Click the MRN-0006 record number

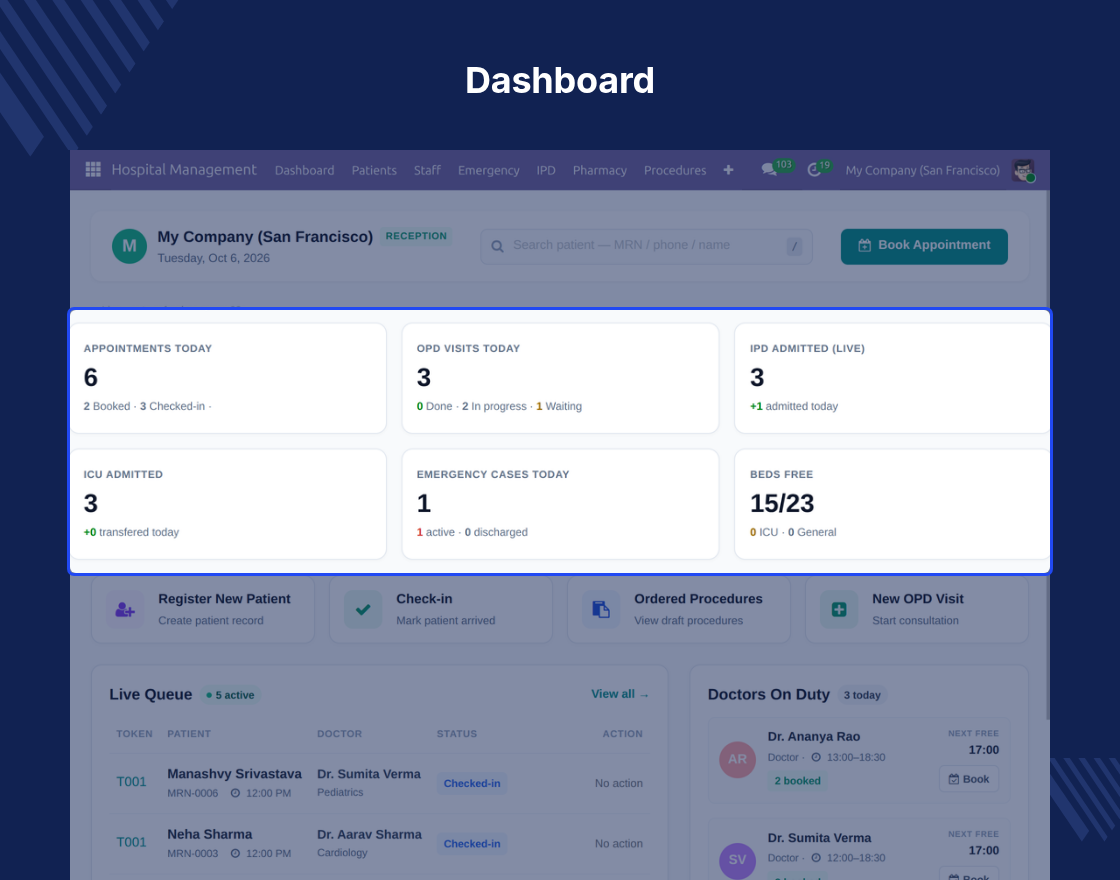click(x=193, y=793)
